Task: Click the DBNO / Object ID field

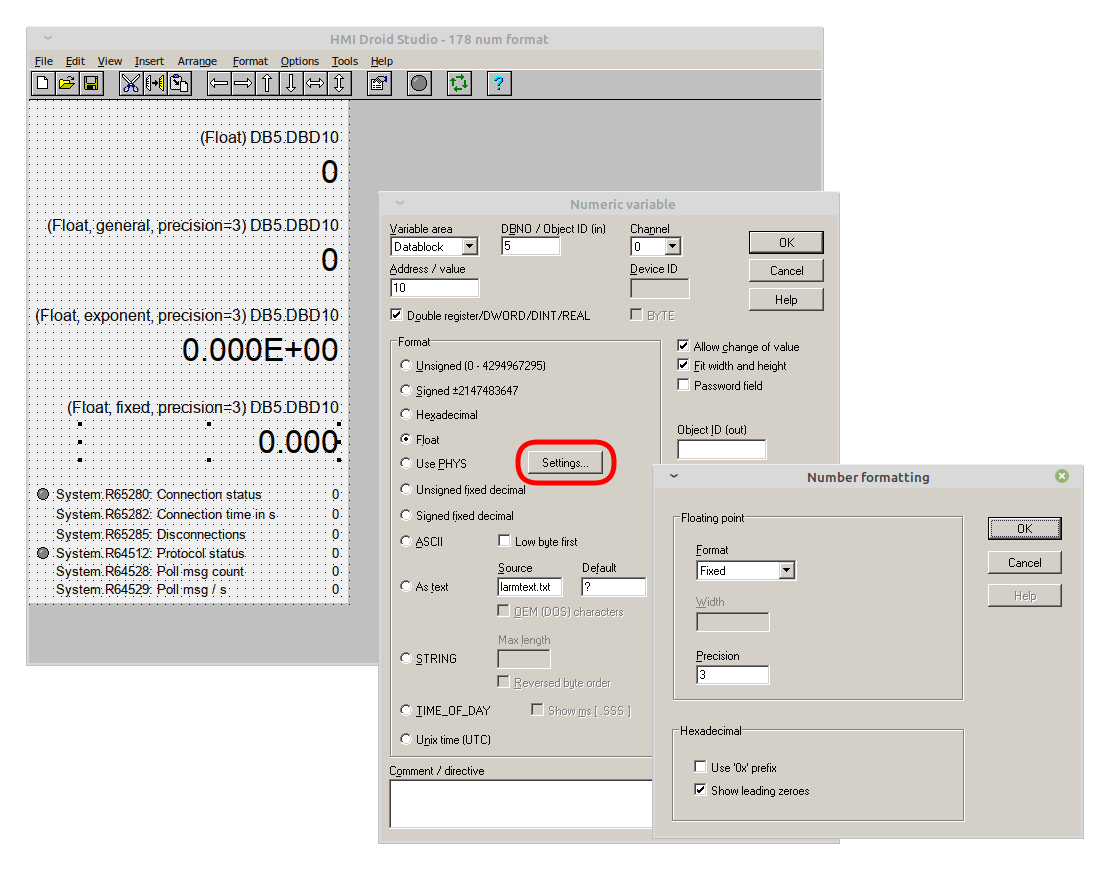Action: pyautogui.click(x=530, y=246)
